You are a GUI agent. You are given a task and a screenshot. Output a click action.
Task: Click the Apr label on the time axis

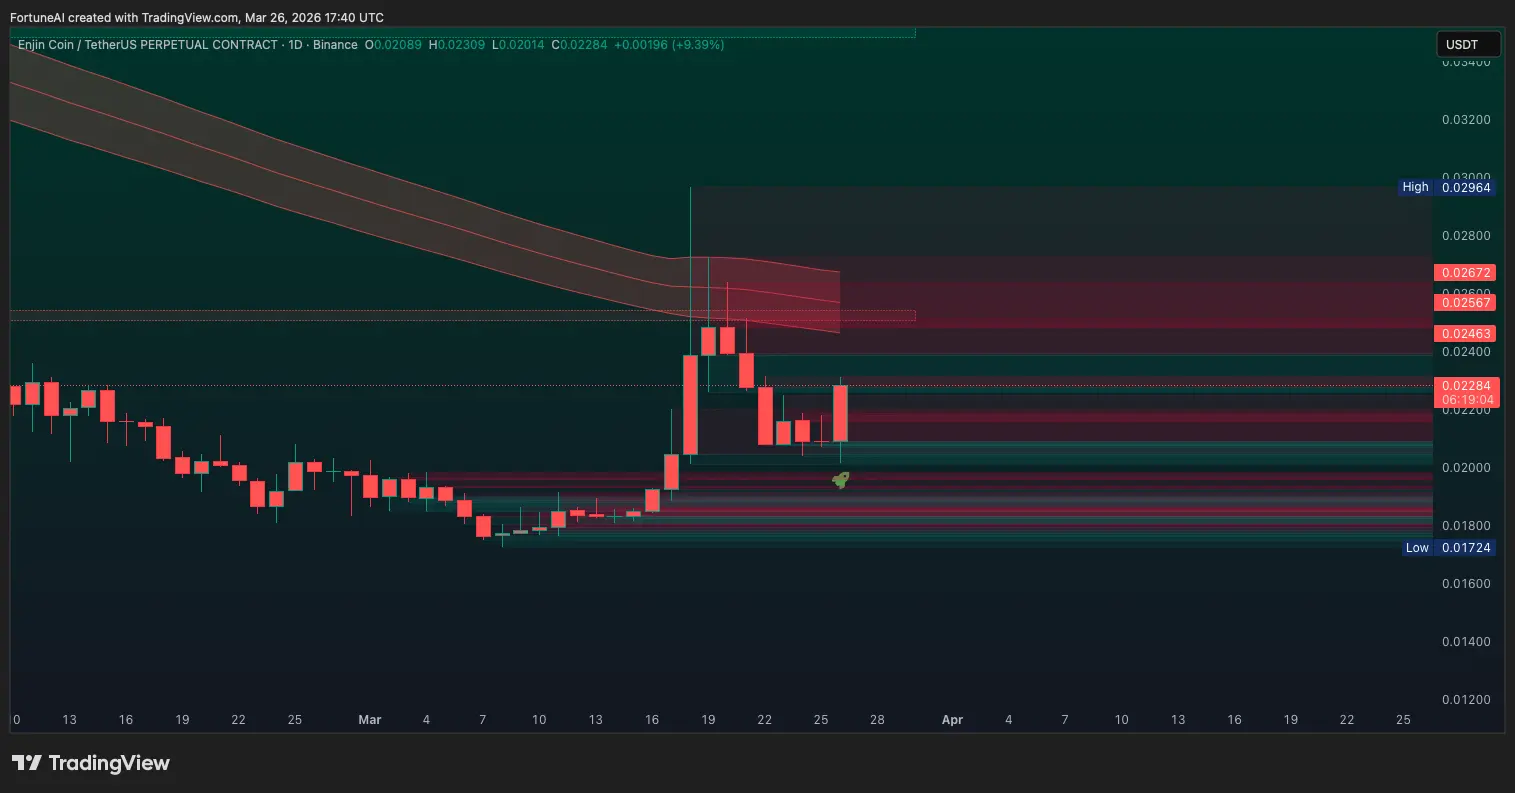click(x=952, y=720)
